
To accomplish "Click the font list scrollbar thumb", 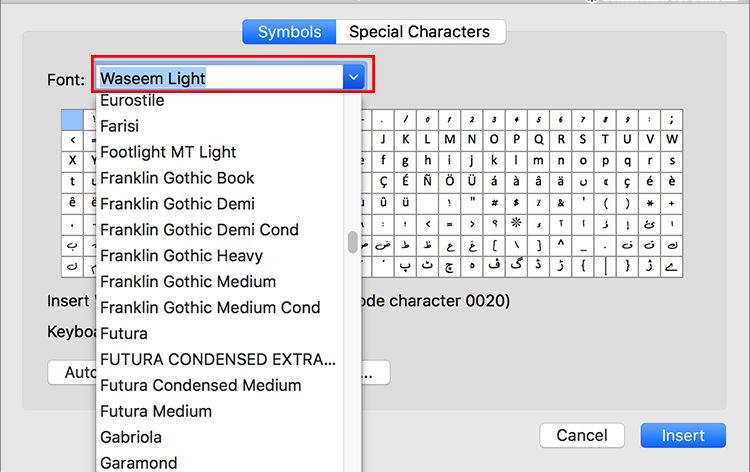I will coord(353,242).
